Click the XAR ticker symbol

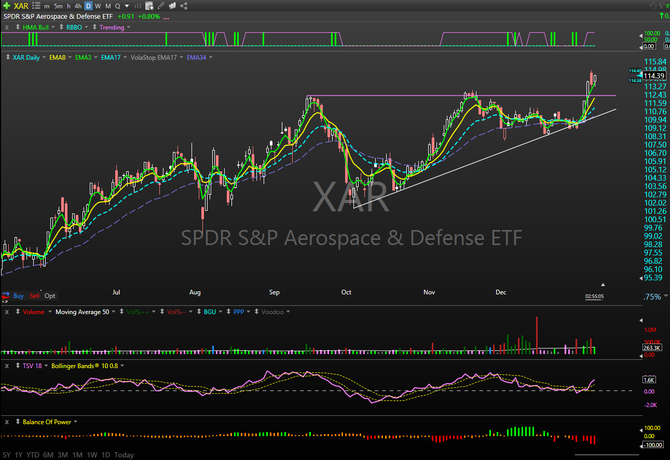point(21,6)
